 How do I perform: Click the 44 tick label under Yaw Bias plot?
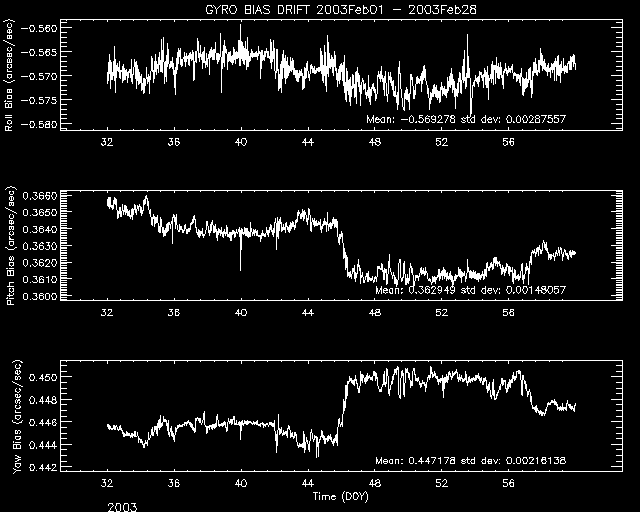coord(308,483)
